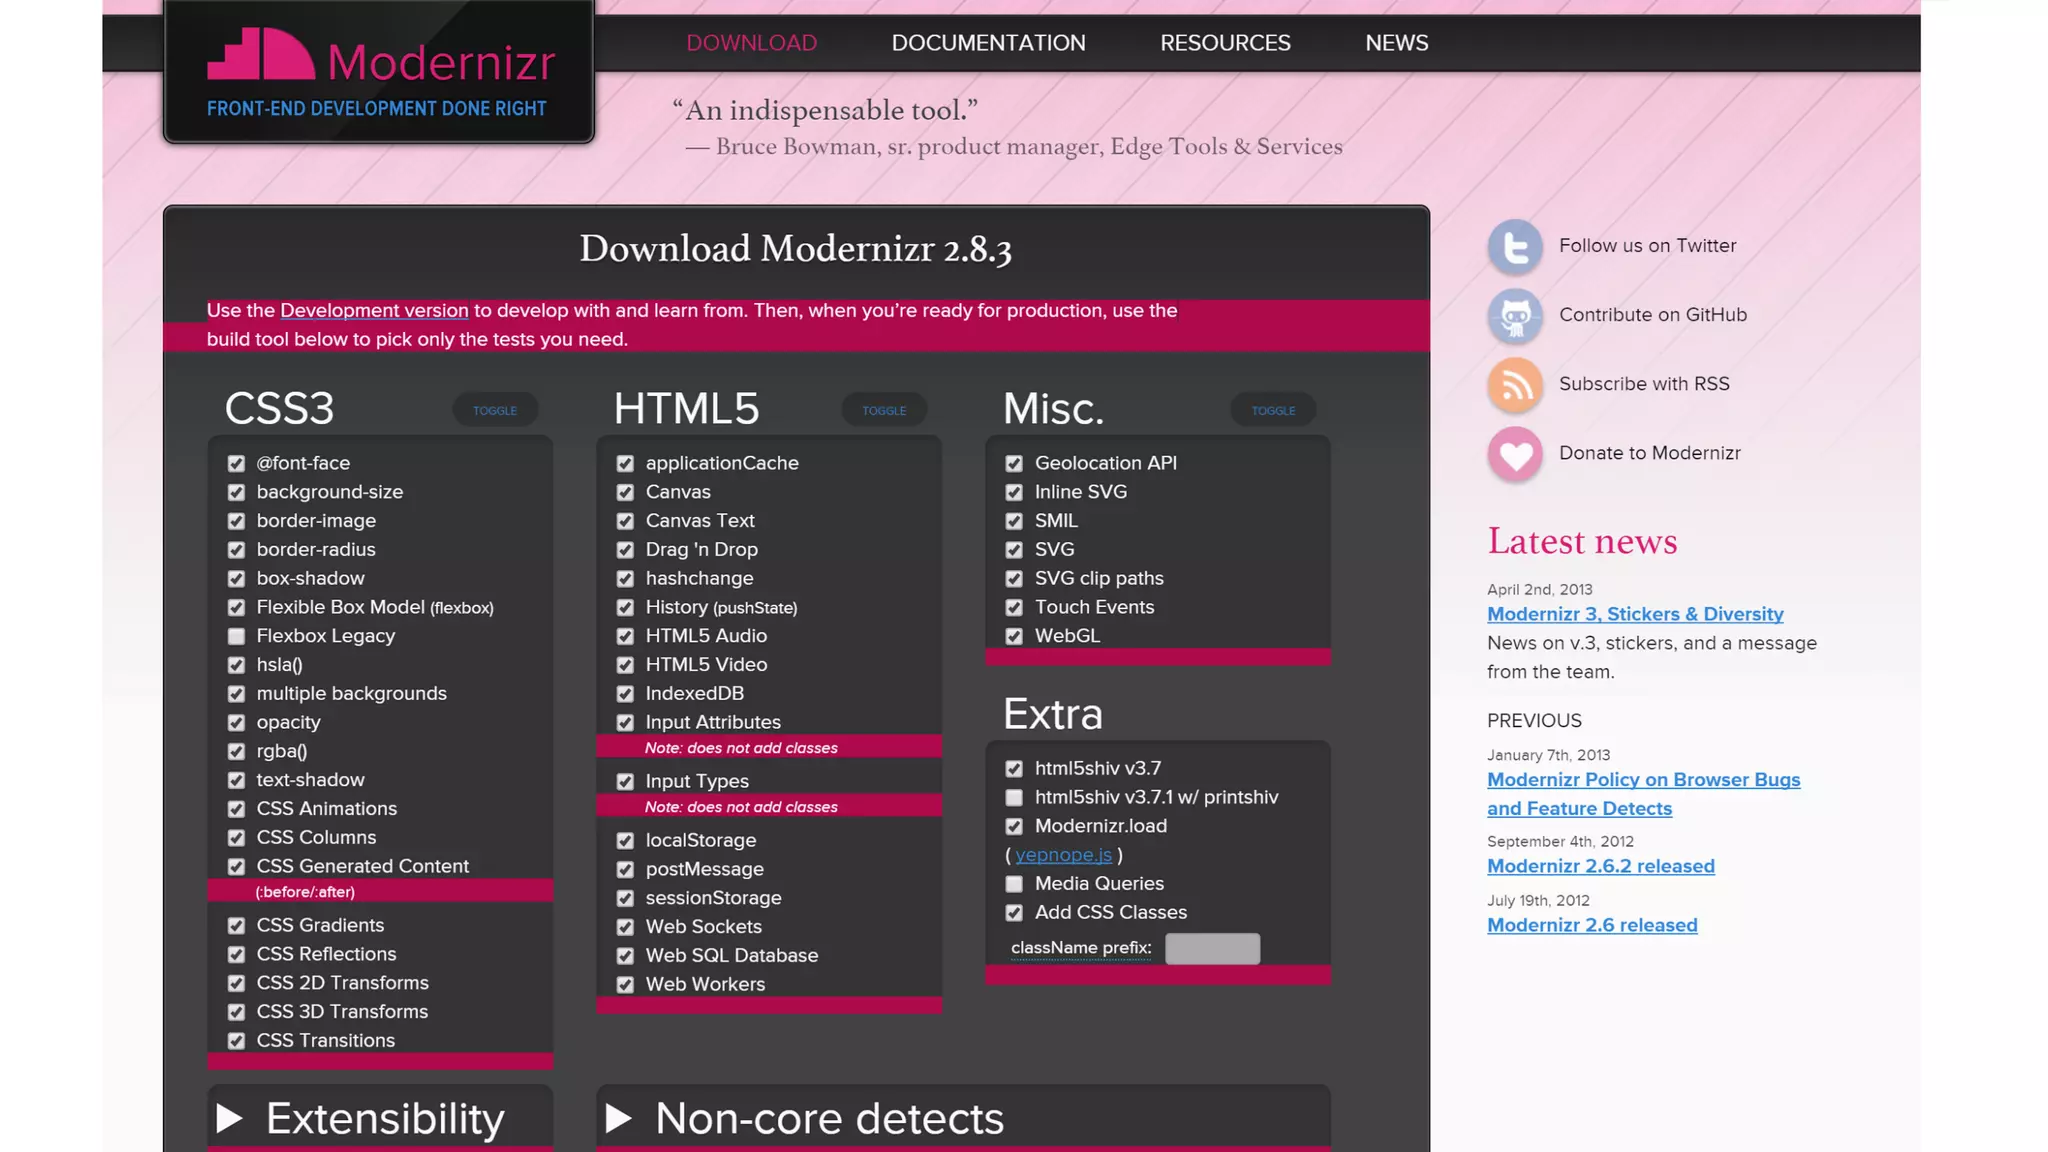This screenshot has height=1152, width=2048.
Task: Click the Follow us on Twitter text
Action: [x=1647, y=246]
